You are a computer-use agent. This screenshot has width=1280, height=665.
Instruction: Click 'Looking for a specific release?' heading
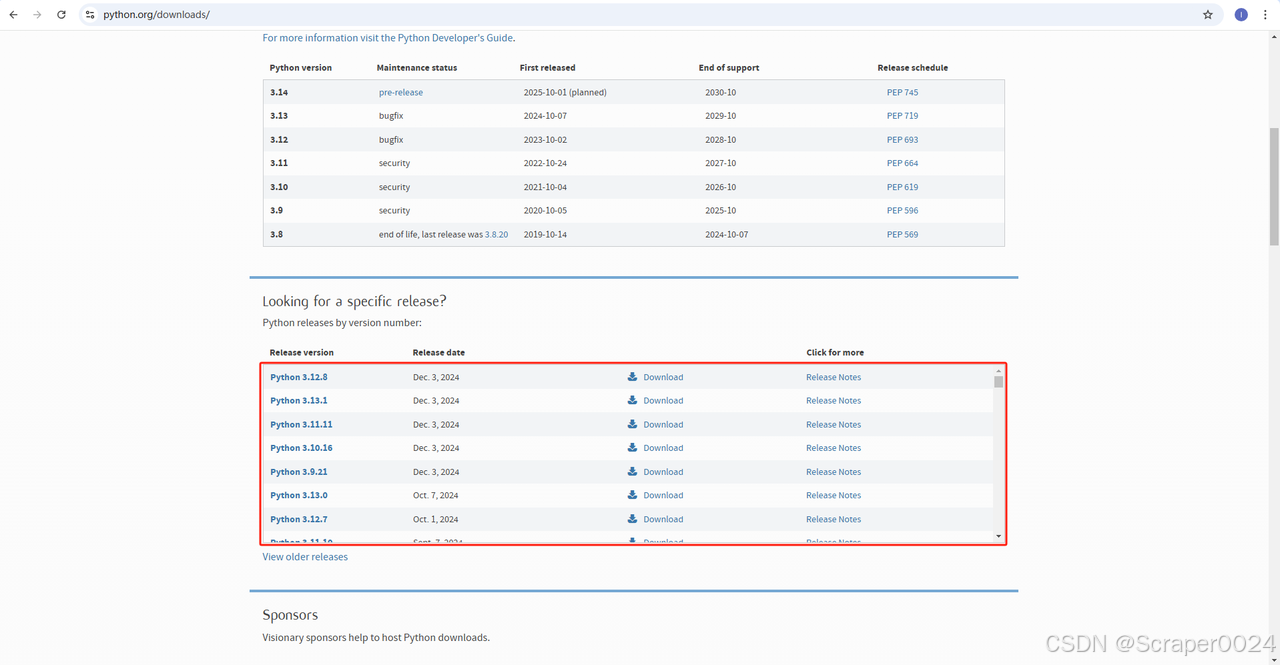pos(354,301)
